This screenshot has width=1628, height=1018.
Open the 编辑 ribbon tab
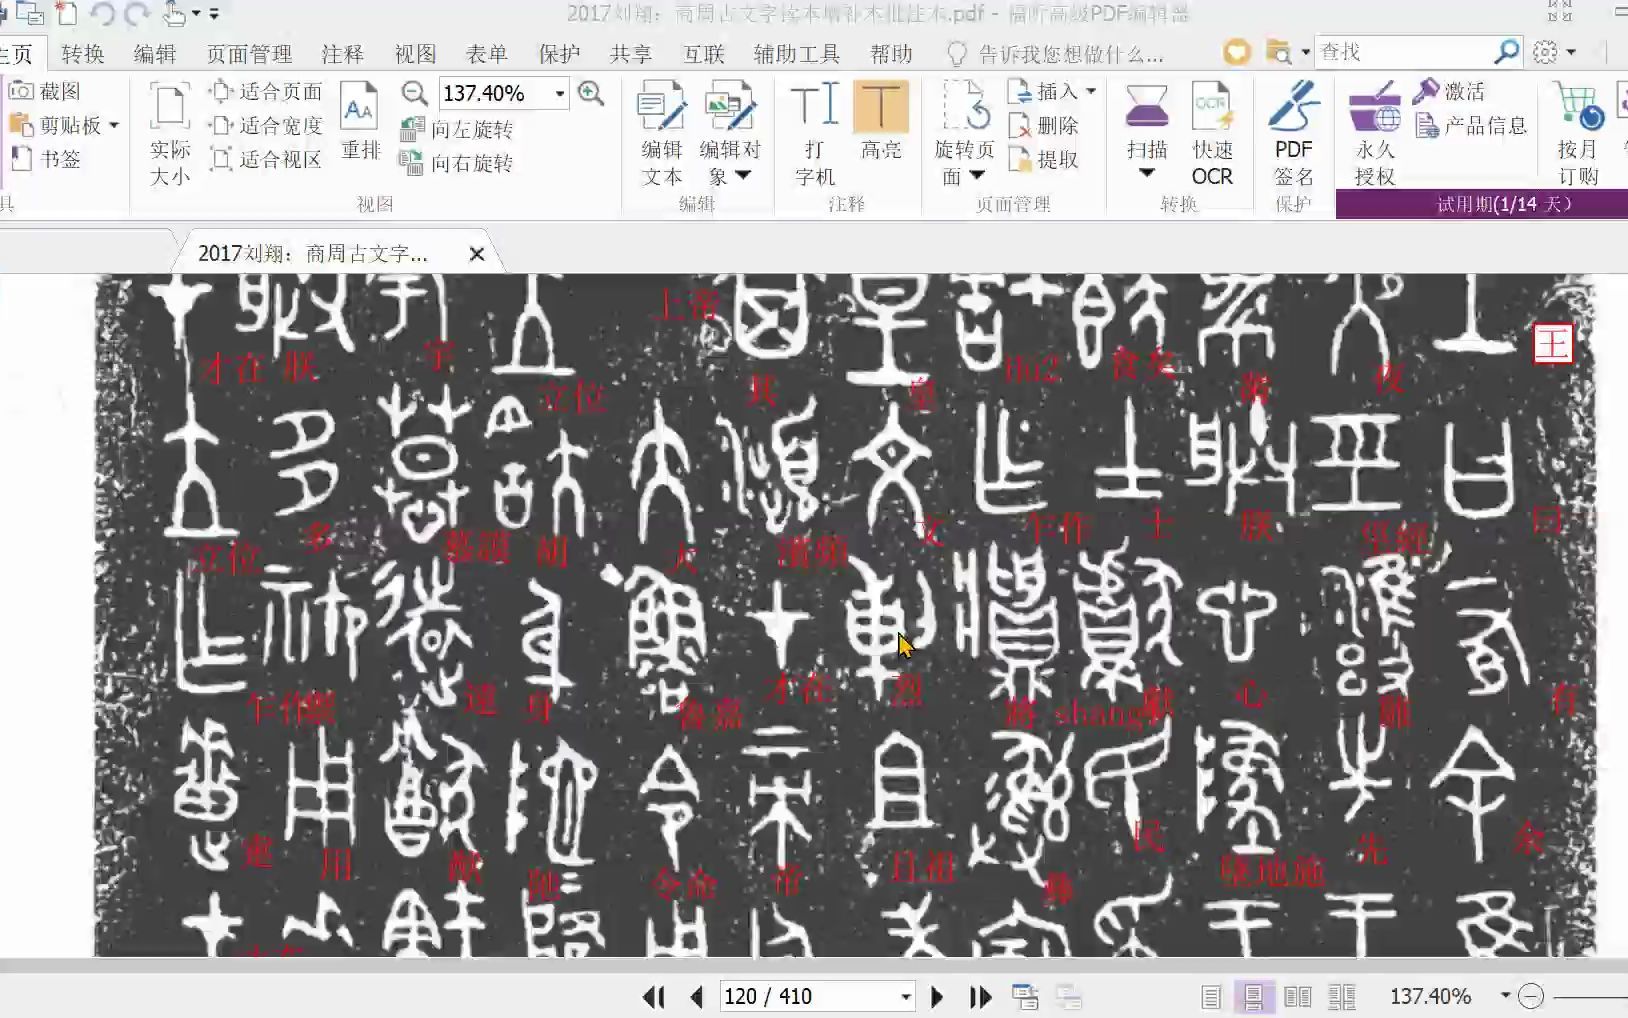[x=154, y=54]
